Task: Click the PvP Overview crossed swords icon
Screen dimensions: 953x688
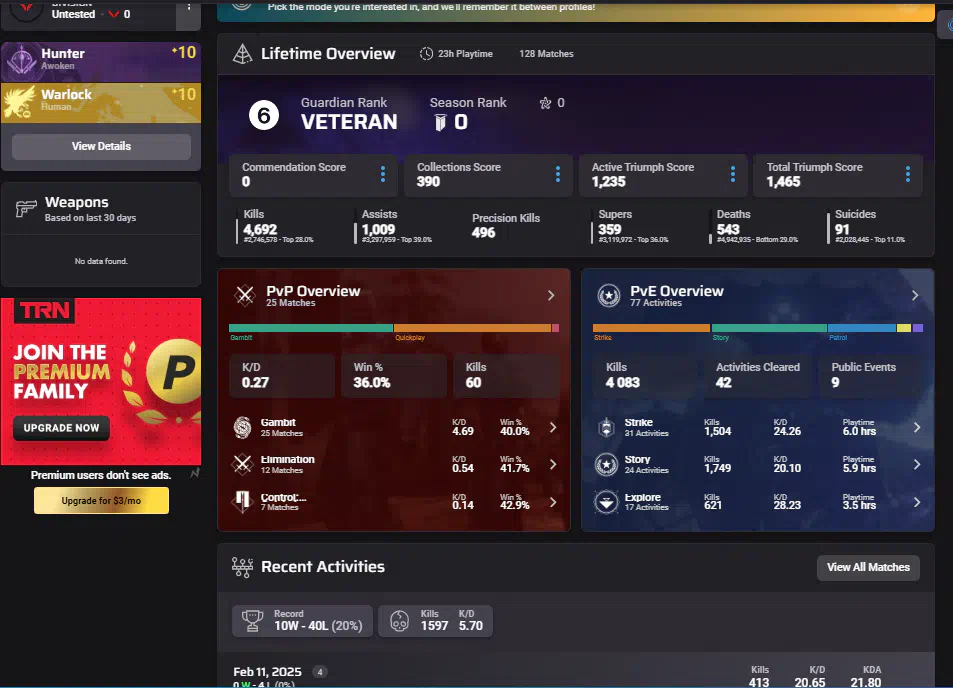Action: click(x=244, y=295)
